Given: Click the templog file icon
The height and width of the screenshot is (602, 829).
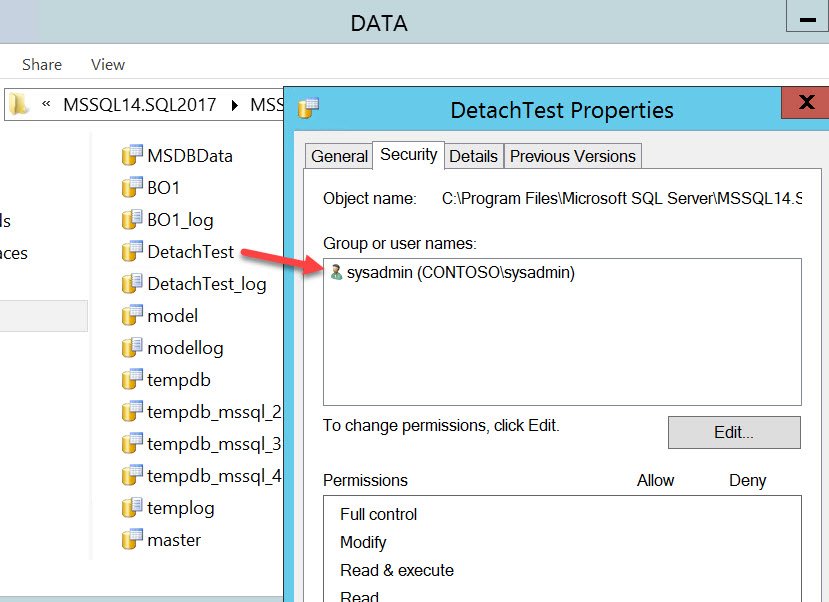Looking at the screenshot, I should click(132, 508).
